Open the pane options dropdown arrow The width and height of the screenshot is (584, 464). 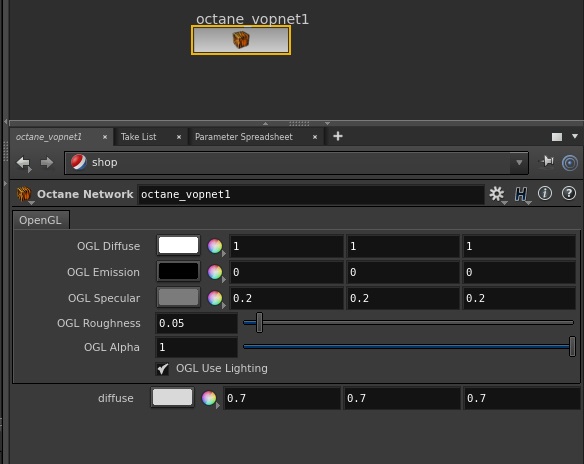pyautogui.click(x=575, y=137)
